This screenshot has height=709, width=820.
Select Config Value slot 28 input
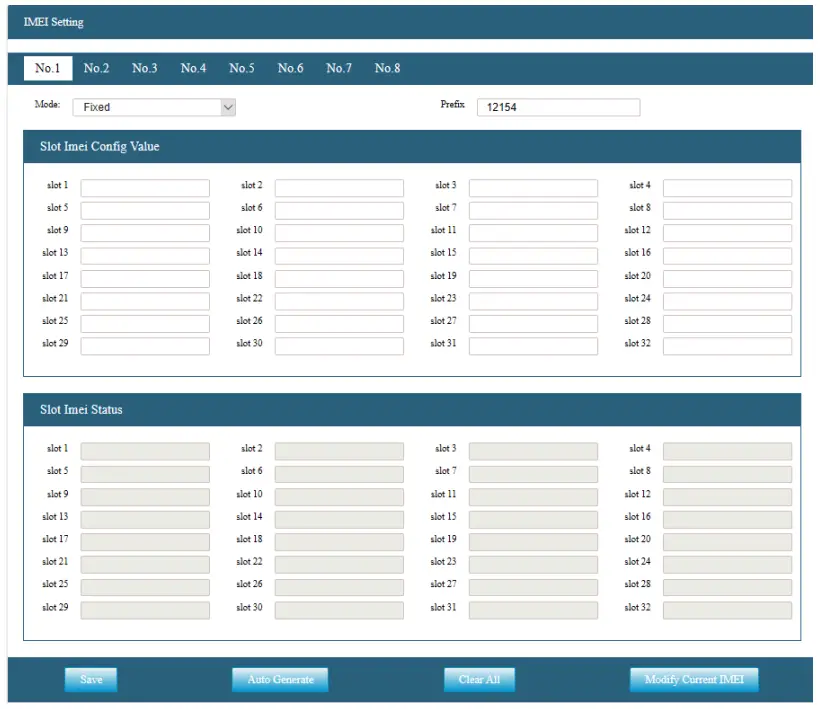pyautogui.click(x=727, y=324)
